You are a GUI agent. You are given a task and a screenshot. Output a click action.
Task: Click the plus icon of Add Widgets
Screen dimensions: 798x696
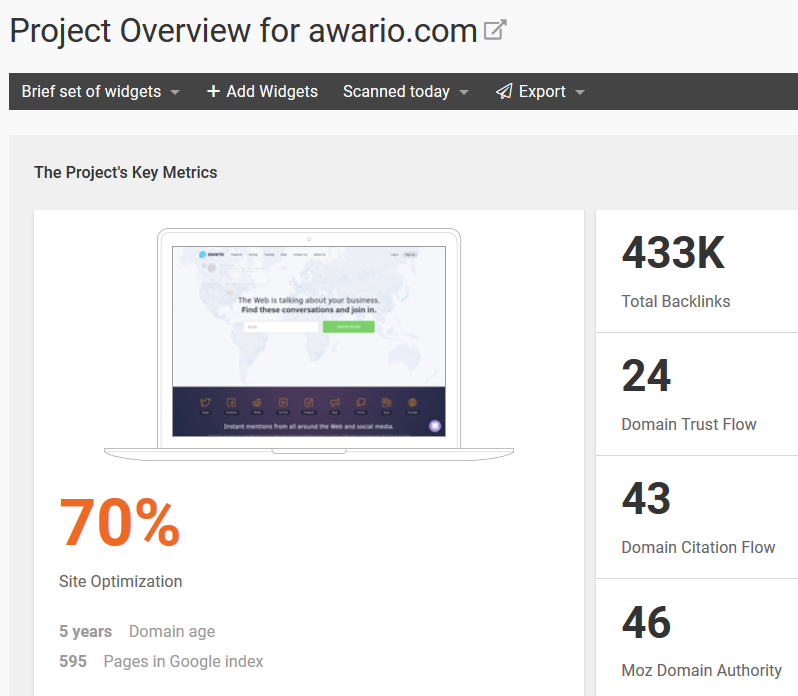[x=213, y=91]
